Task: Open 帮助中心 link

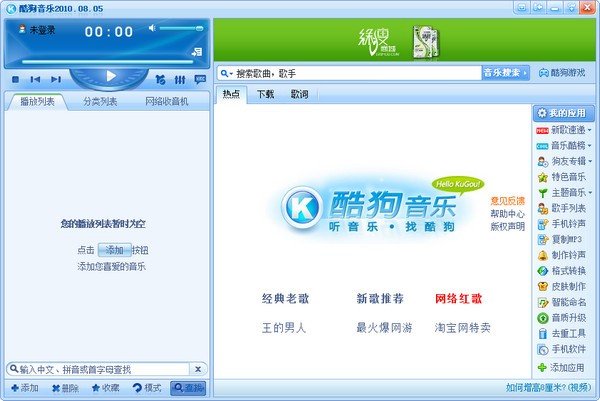Action: point(507,214)
